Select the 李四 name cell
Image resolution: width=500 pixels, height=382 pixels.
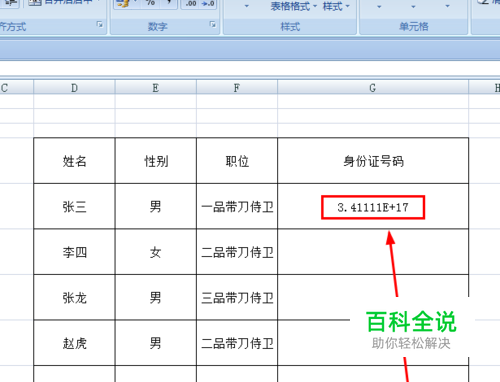[74, 252]
